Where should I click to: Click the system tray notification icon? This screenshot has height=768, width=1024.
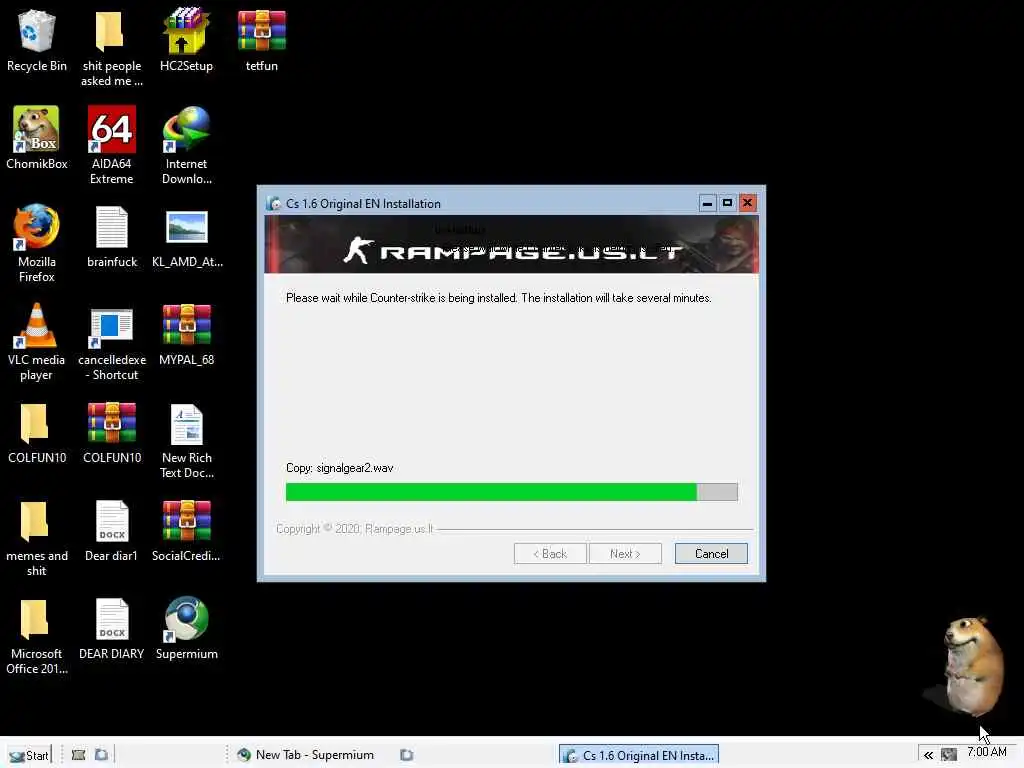tap(949, 755)
